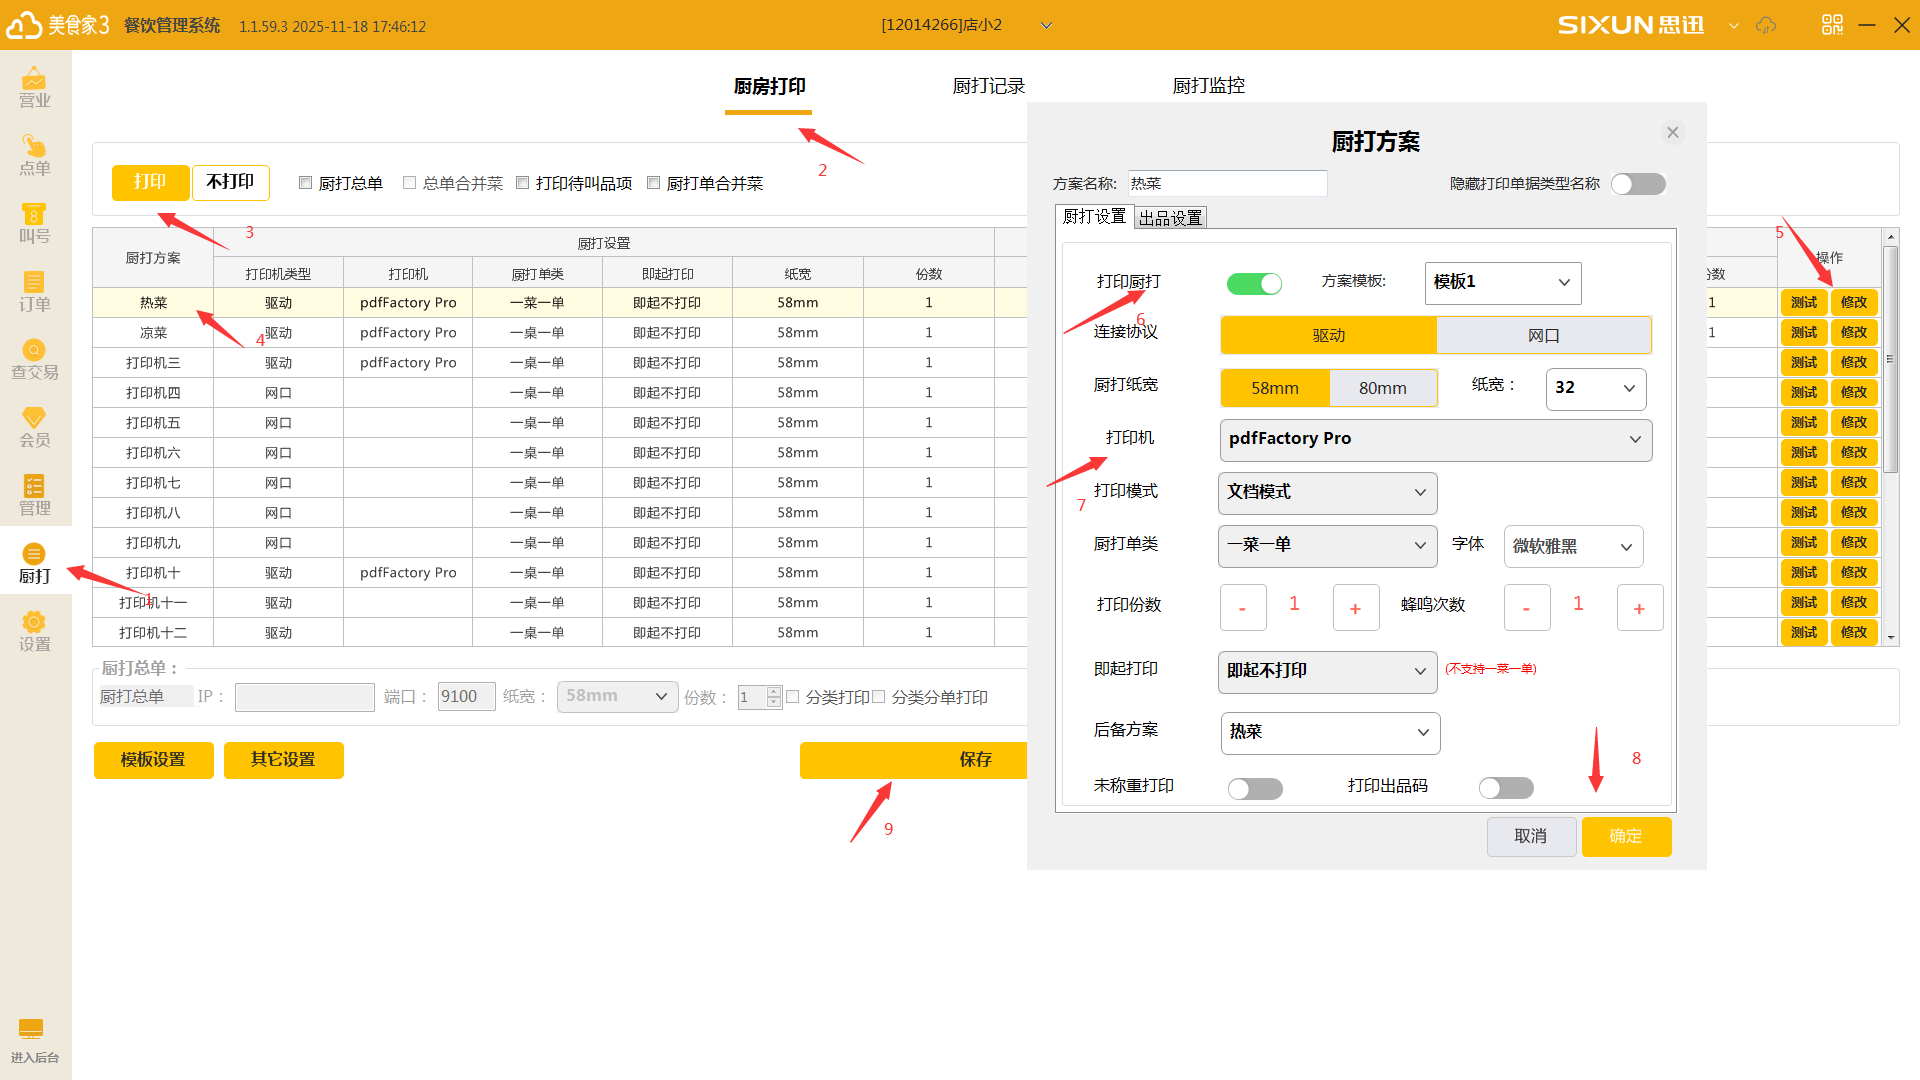
Task: Open the 点单 ordering icon
Action: tap(34, 155)
